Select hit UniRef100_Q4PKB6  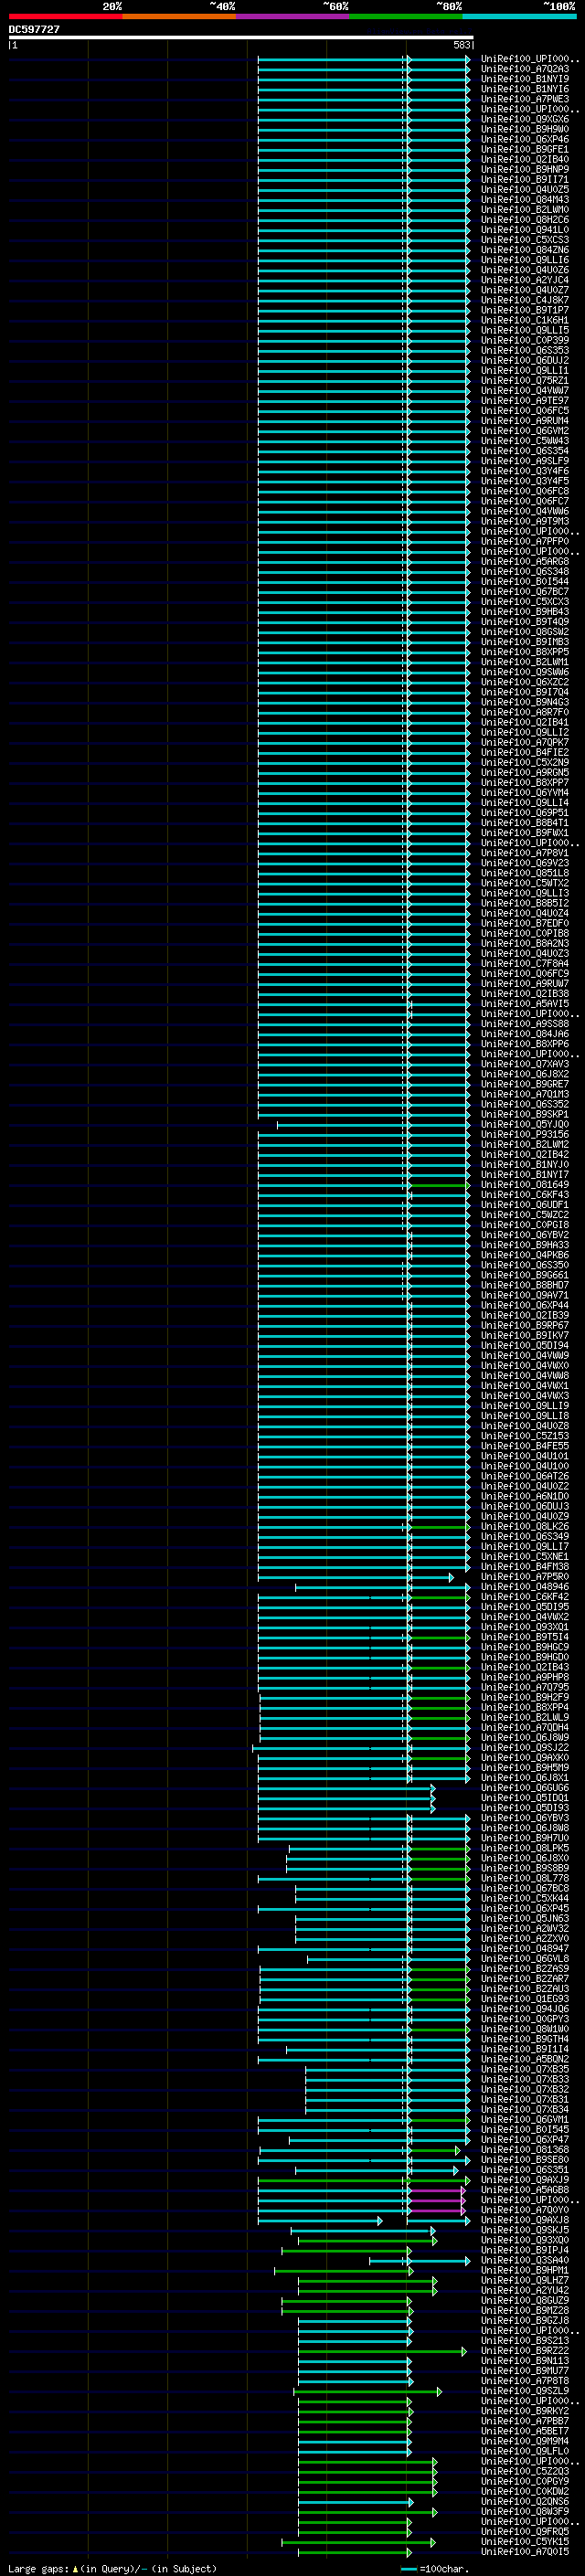click(x=524, y=1255)
